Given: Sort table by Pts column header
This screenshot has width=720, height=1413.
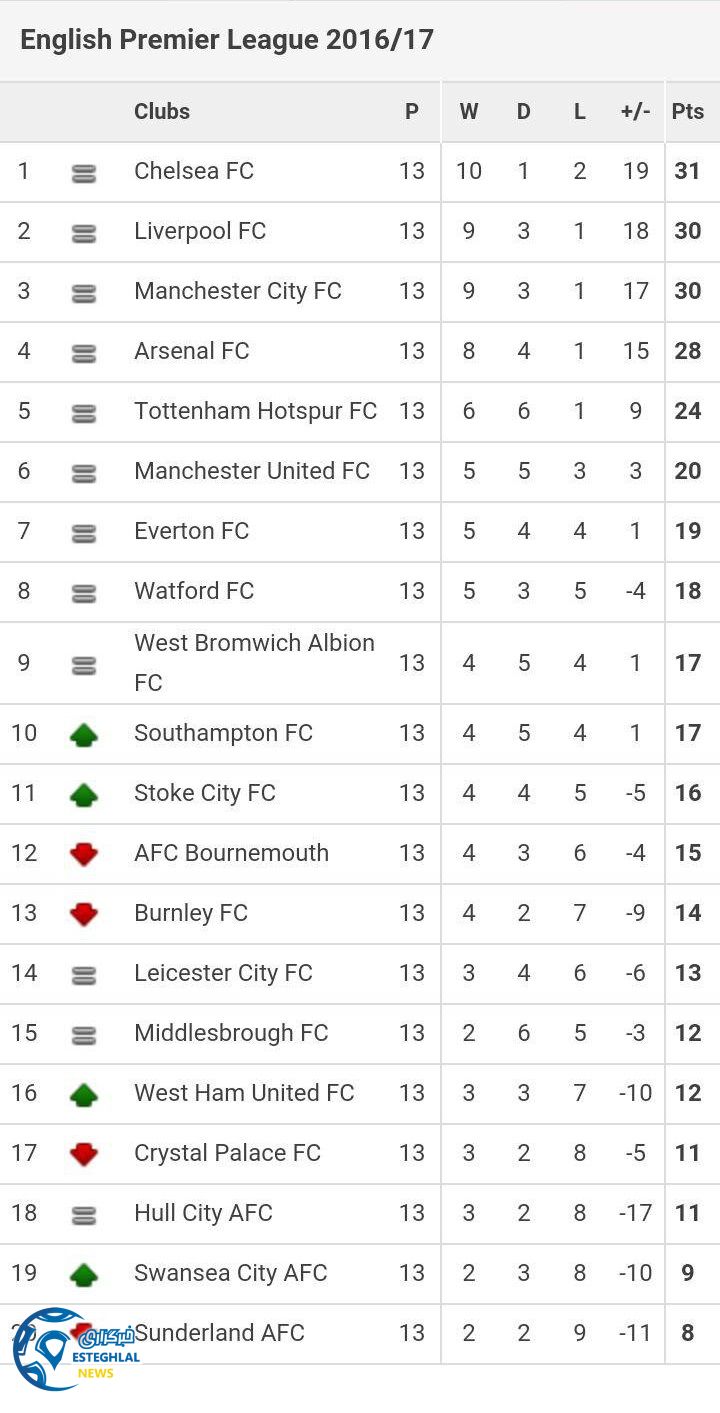Looking at the screenshot, I should [x=688, y=112].
